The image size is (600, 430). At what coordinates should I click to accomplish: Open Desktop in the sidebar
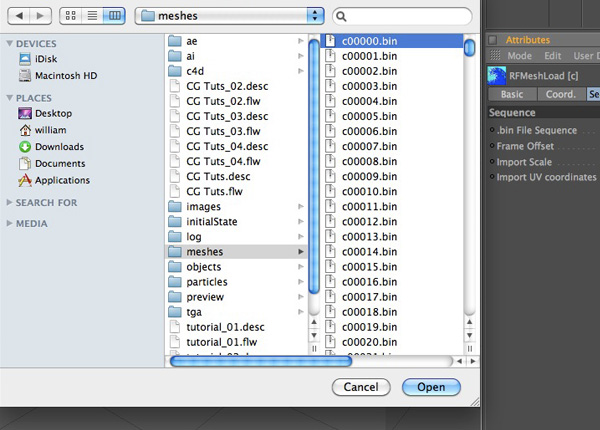45,113
